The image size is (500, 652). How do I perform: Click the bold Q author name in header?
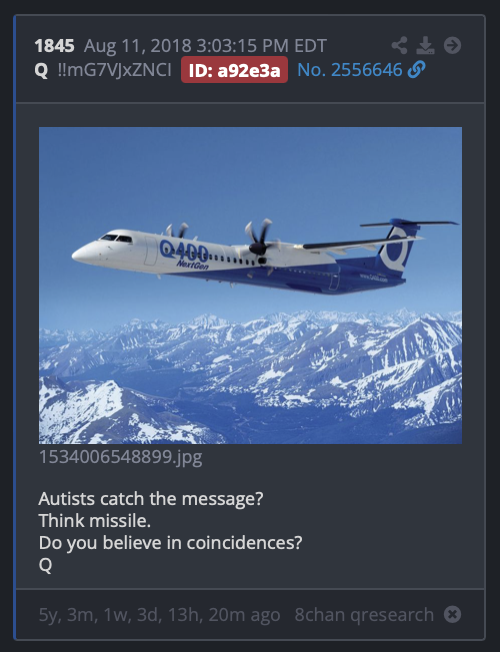[41, 70]
